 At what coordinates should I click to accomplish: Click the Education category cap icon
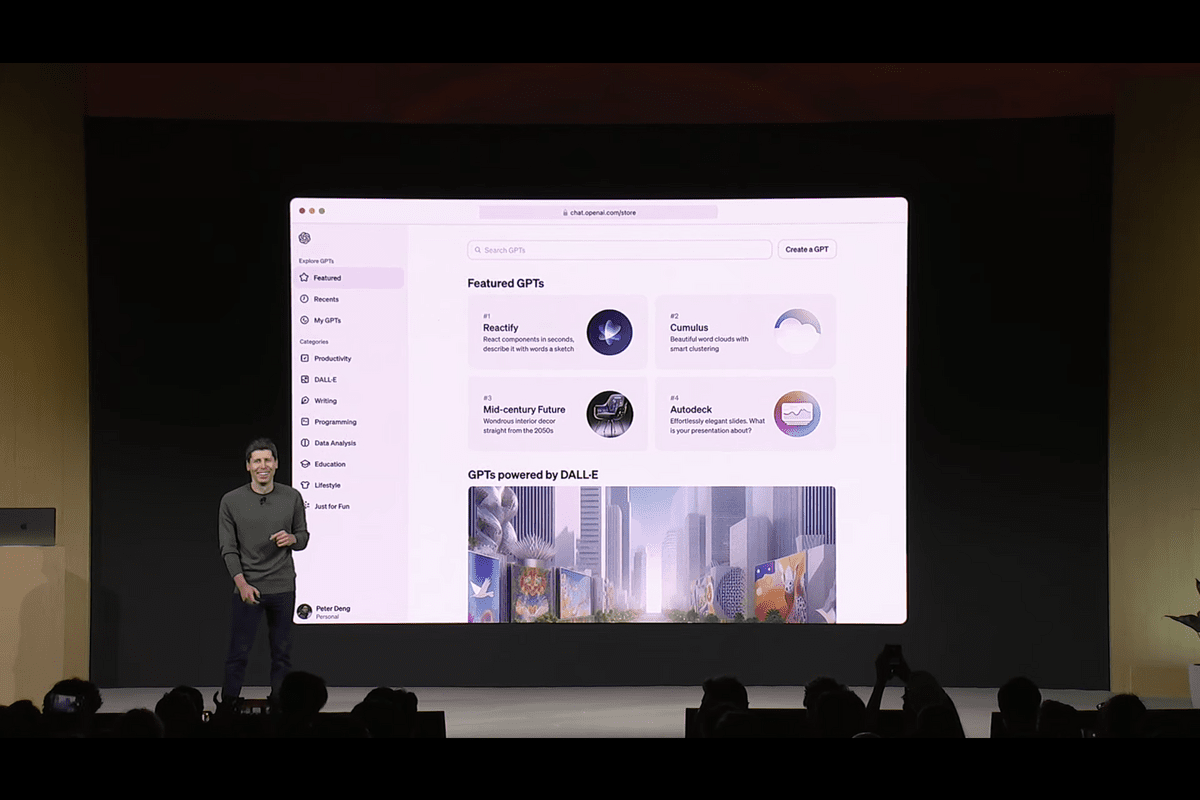pos(305,464)
